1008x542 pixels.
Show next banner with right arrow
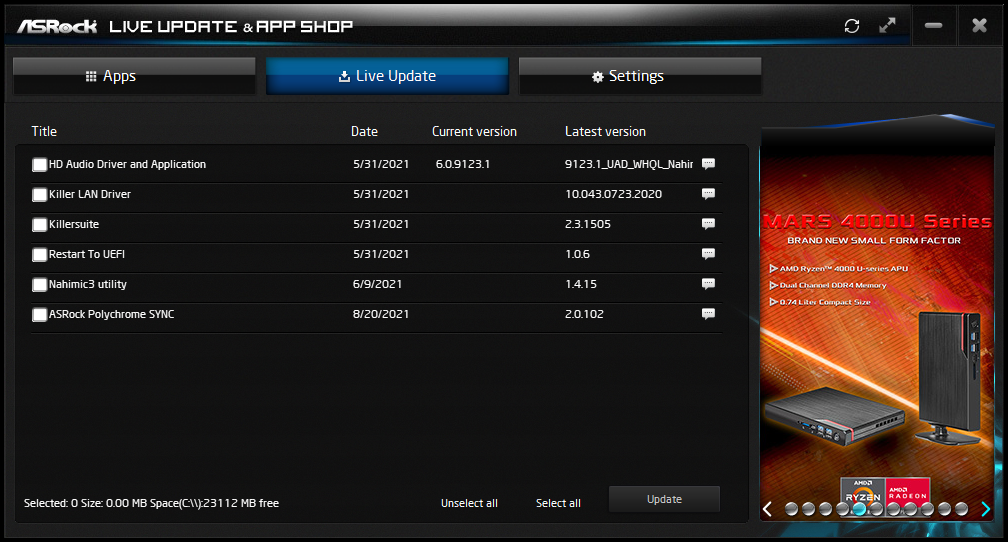[986, 509]
